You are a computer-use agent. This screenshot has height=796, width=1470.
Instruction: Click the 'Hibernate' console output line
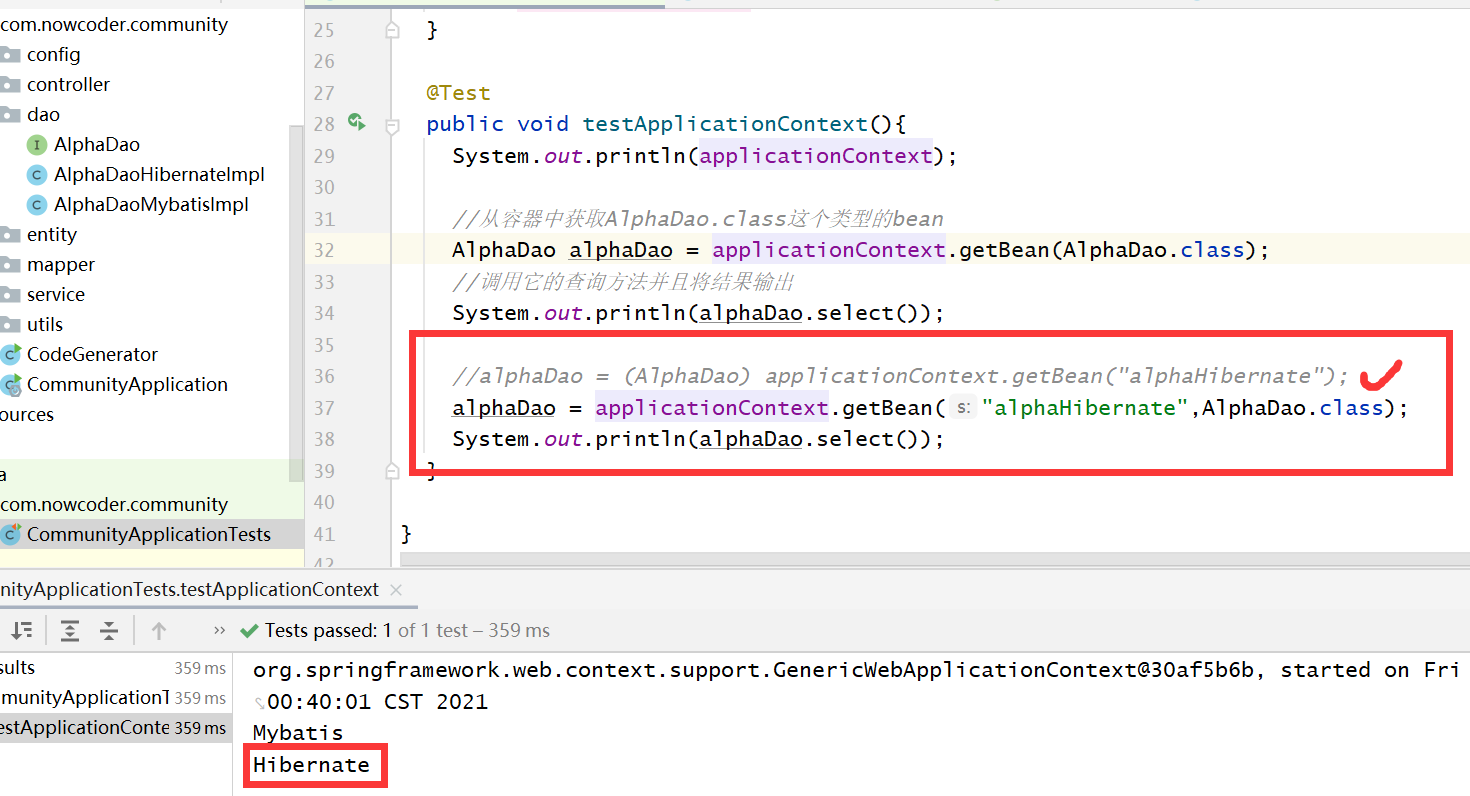click(x=311, y=765)
